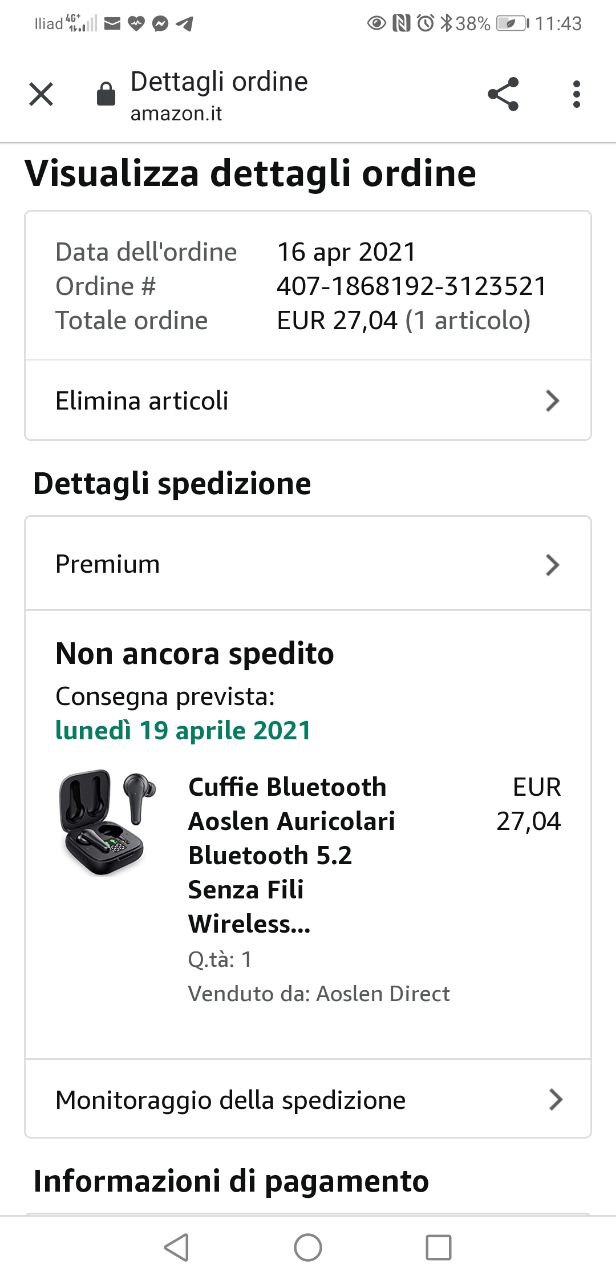Viewport: 616px width, 1280px height.
Task: Share the order details page
Action: click(503, 95)
